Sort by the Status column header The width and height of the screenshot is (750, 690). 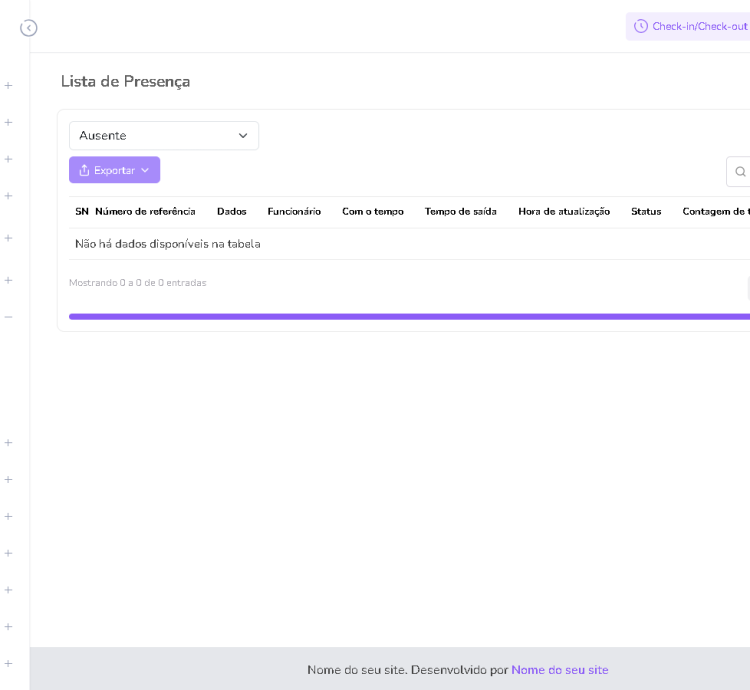[x=646, y=212]
